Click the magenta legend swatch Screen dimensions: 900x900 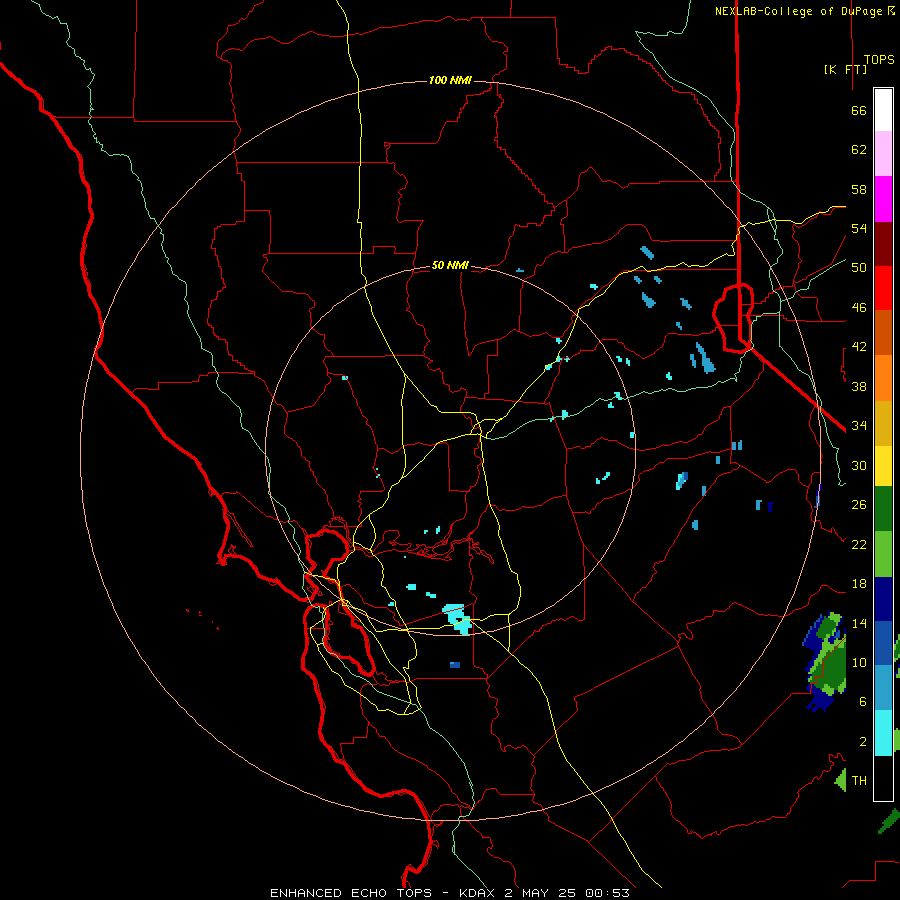click(883, 199)
